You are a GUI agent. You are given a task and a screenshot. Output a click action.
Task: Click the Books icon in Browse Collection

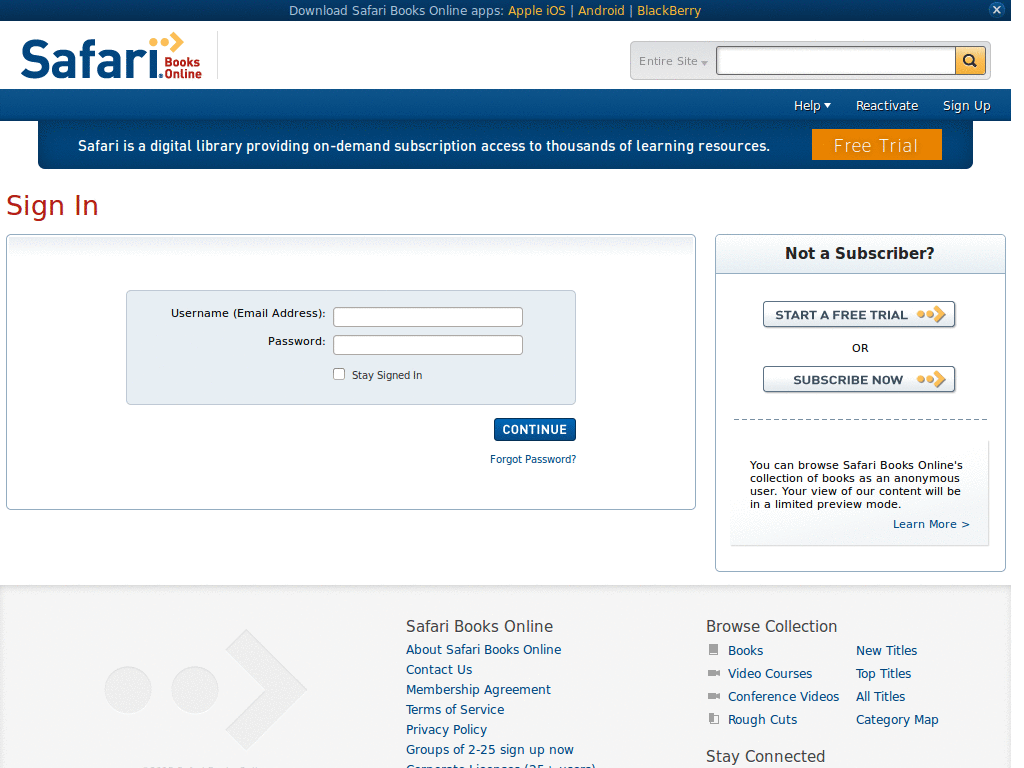pyautogui.click(x=714, y=650)
